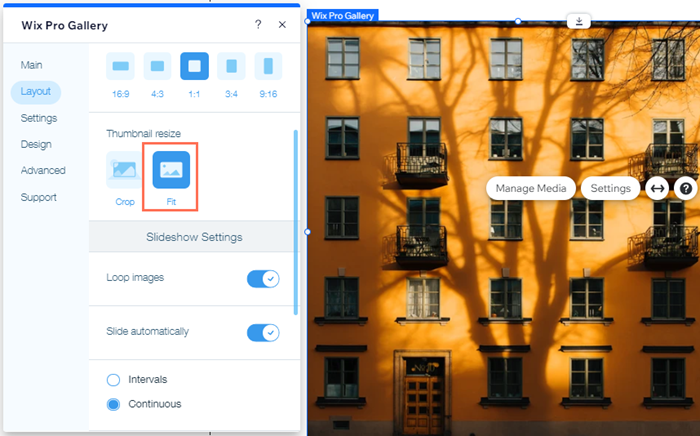
Task: Choose the Fit thumbnail resize option
Action: [x=171, y=170]
